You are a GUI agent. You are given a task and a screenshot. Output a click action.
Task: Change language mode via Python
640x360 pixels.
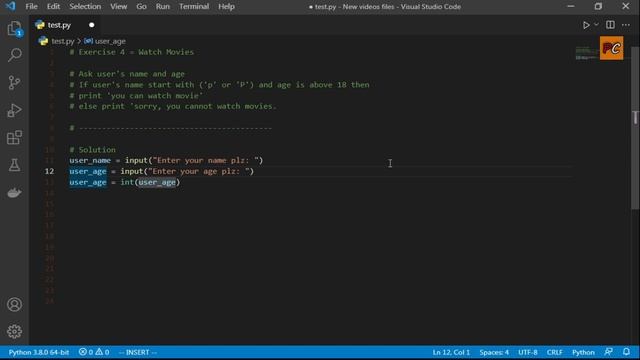(x=583, y=352)
